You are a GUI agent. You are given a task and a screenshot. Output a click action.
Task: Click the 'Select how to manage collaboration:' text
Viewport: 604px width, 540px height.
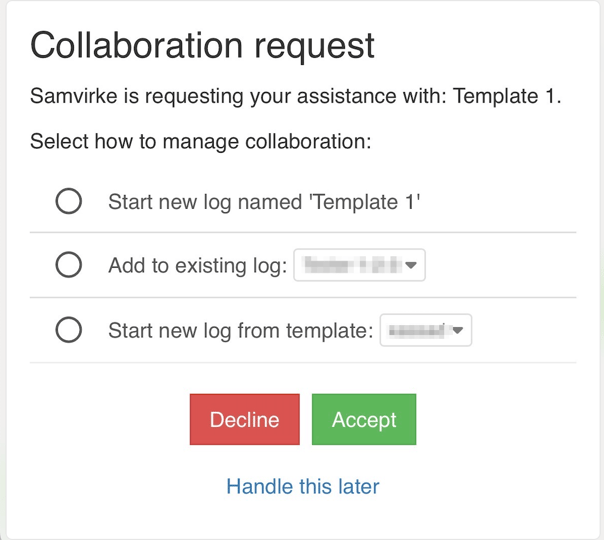click(201, 141)
